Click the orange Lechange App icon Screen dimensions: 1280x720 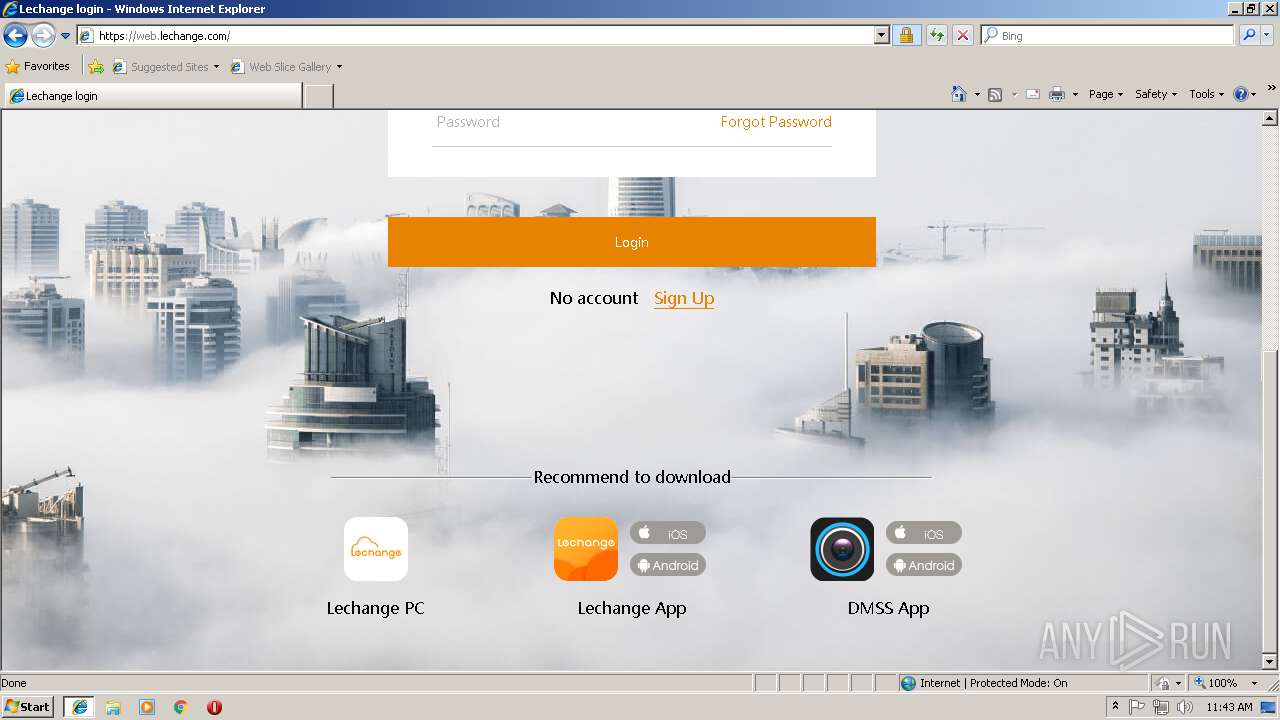(586, 549)
